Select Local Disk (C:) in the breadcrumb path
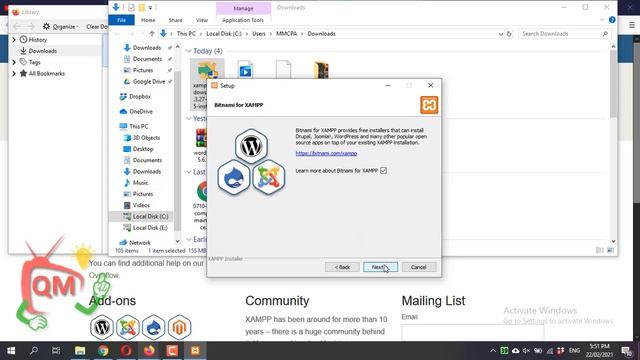Screen dimensions: 640x360 [224, 34]
